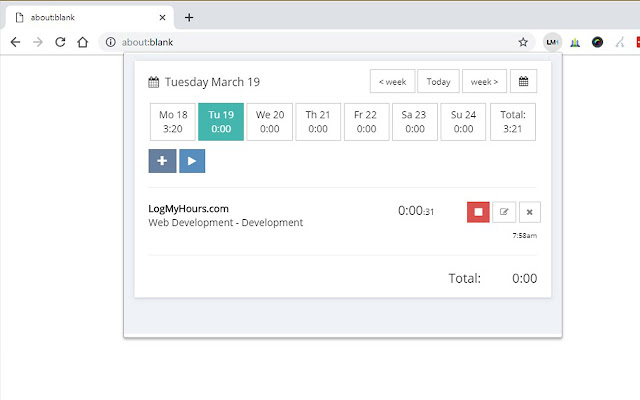Click the running timer value 0:00:31

click(416, 211)
